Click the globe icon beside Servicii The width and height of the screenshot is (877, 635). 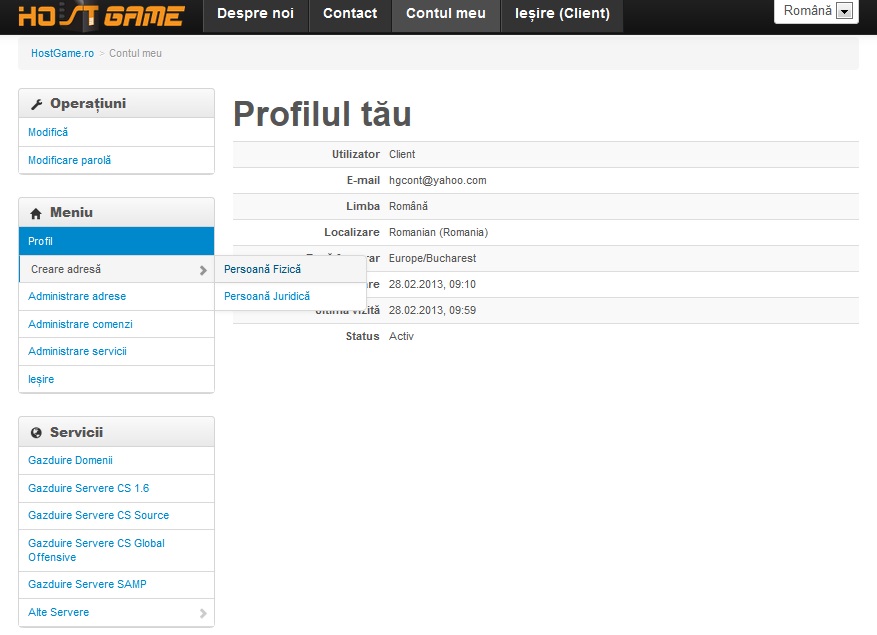click(x=36, y=432)
